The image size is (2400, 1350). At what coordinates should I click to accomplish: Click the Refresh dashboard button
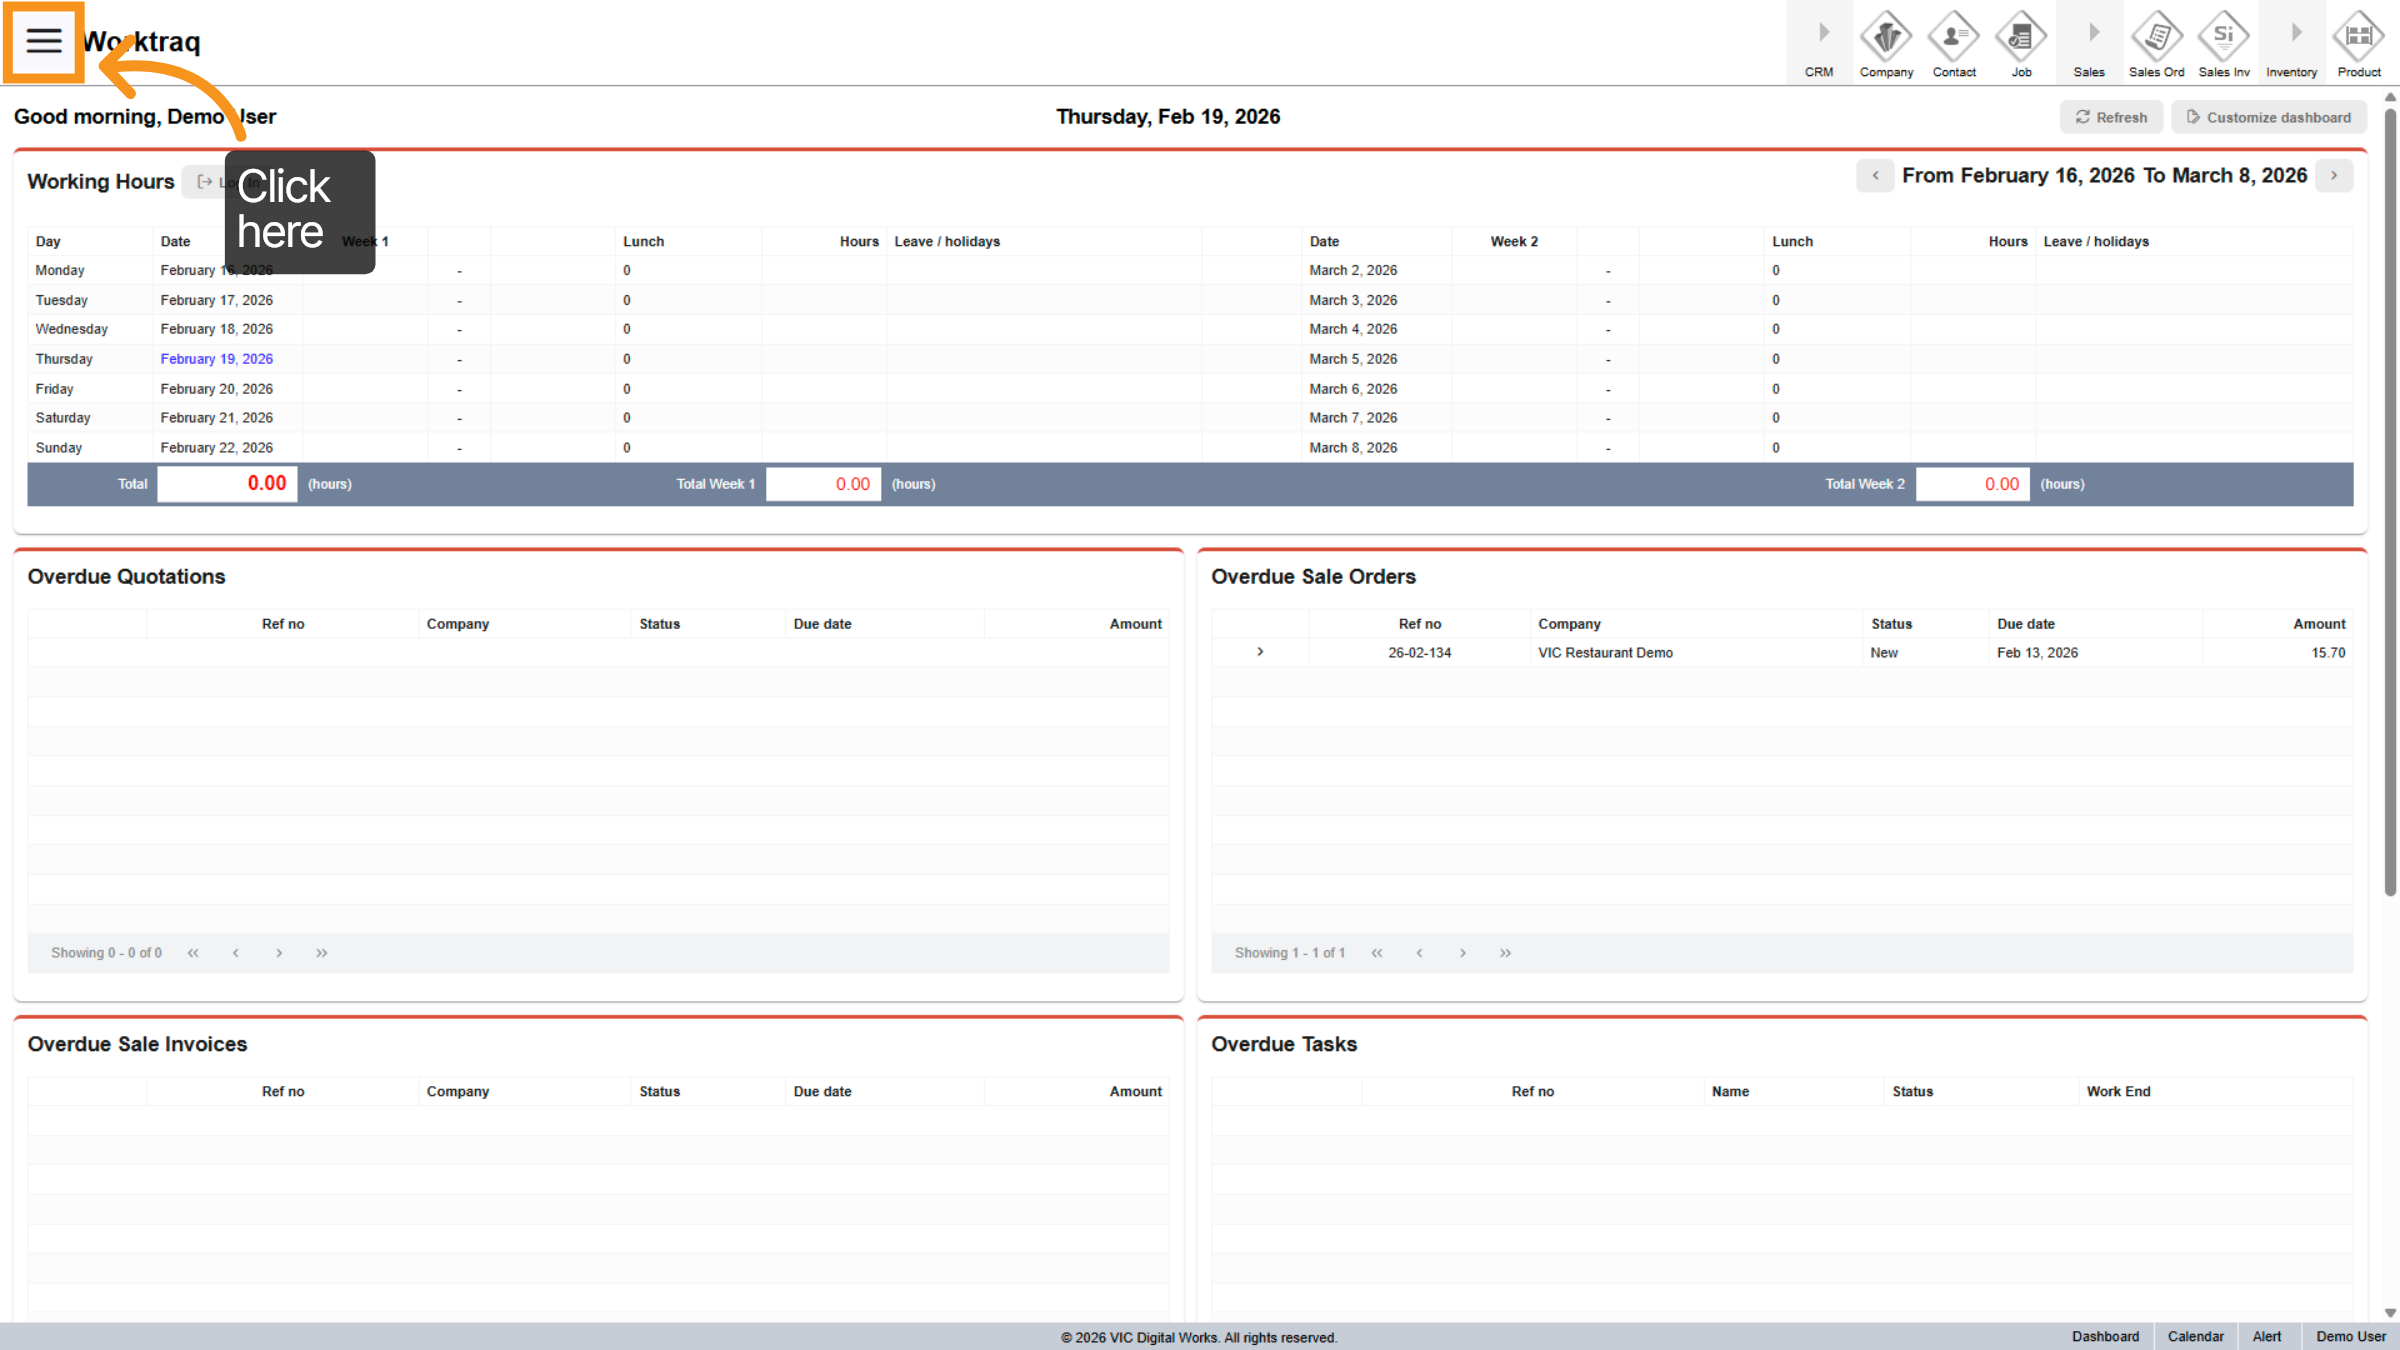[2111, 117]
